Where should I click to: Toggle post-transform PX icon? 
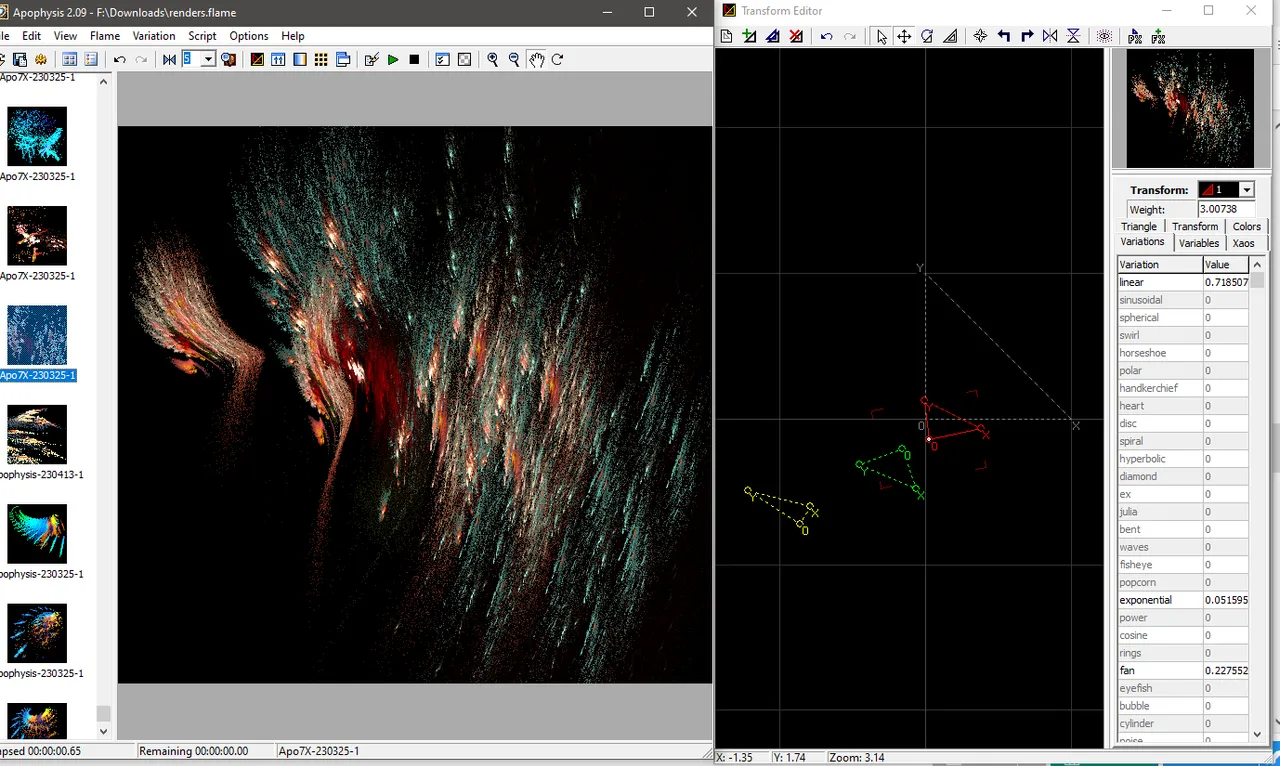1135,37
